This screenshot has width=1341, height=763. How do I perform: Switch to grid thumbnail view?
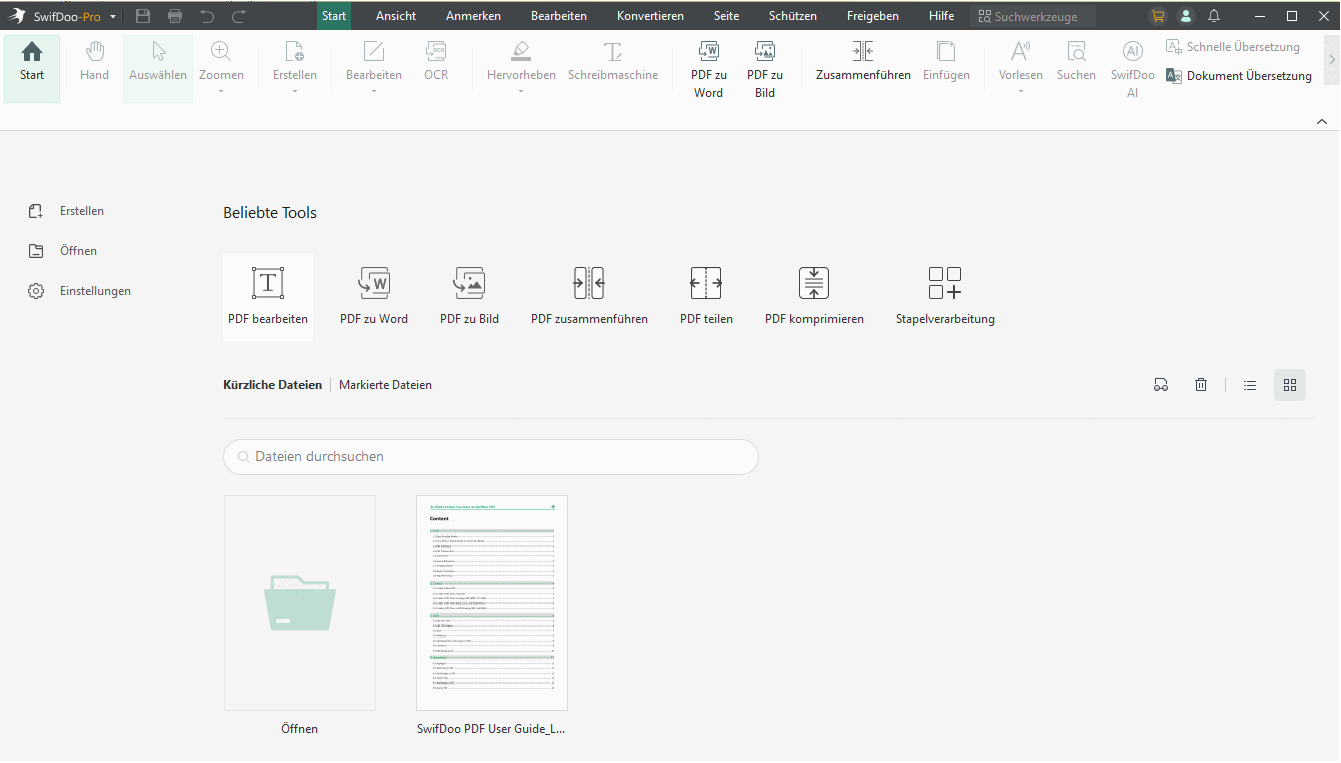(x=1290, y=385)
